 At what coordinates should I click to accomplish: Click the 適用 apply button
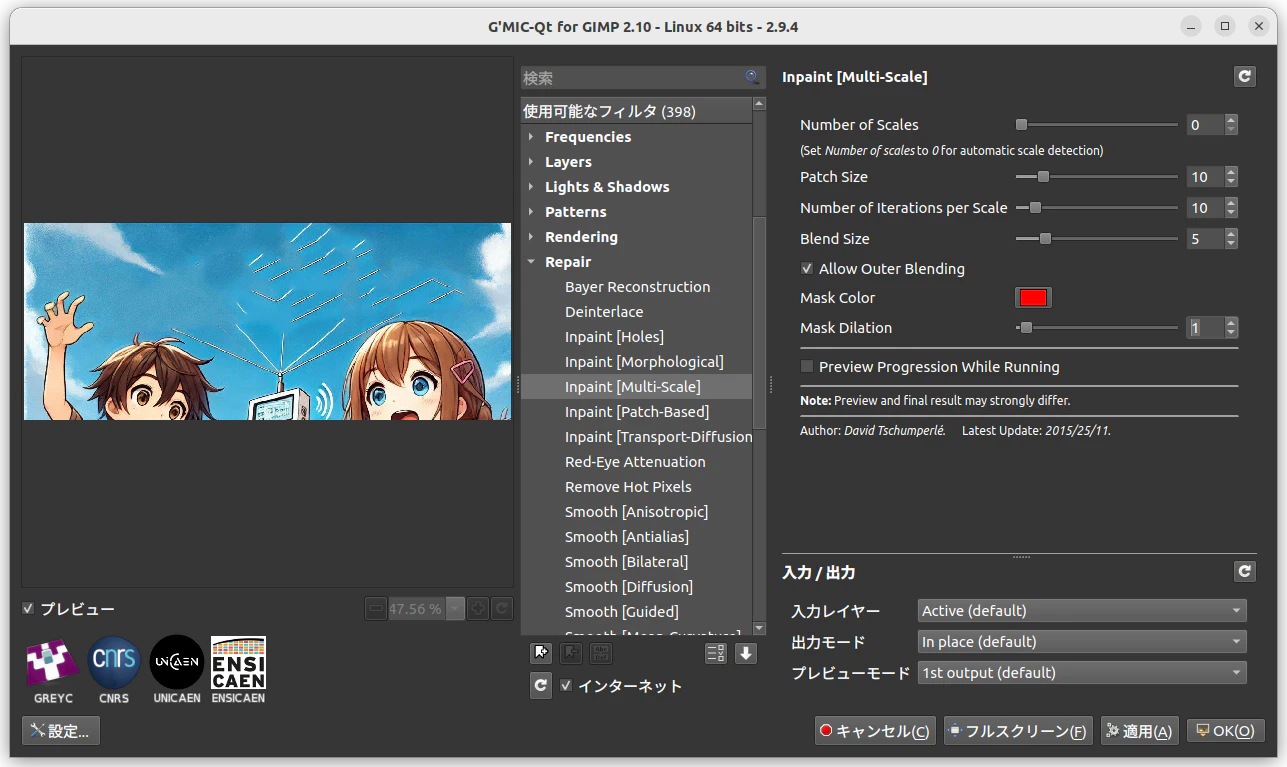[1140, 731]
